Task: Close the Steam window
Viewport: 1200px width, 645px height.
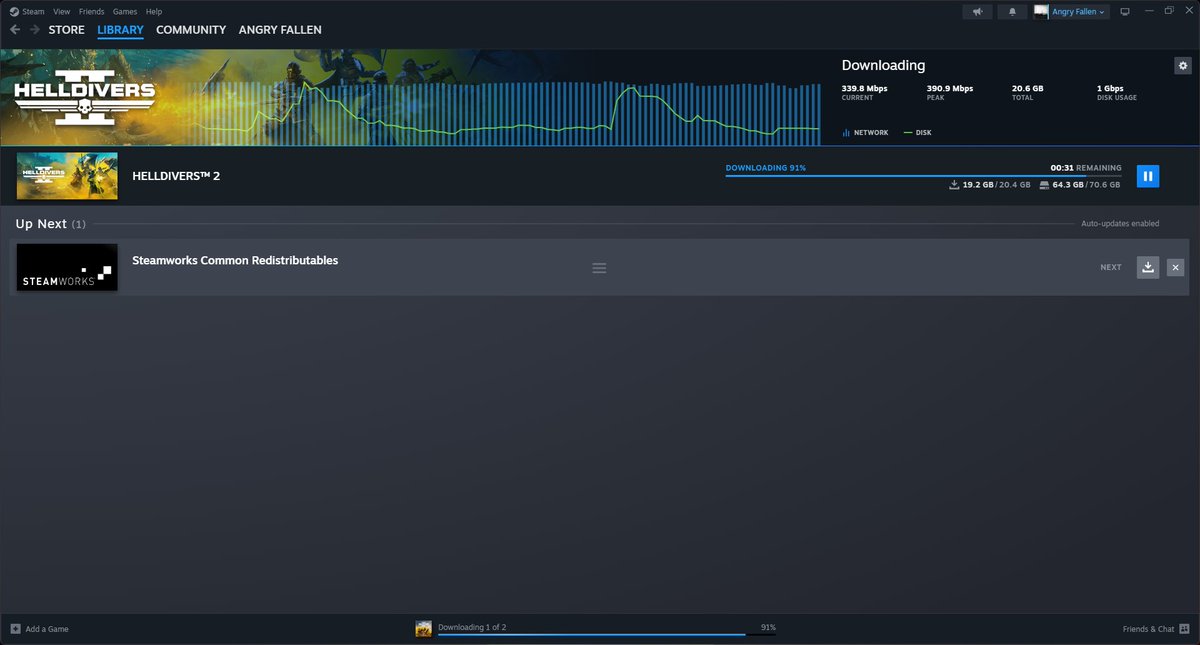Action: click(1188, 11)
